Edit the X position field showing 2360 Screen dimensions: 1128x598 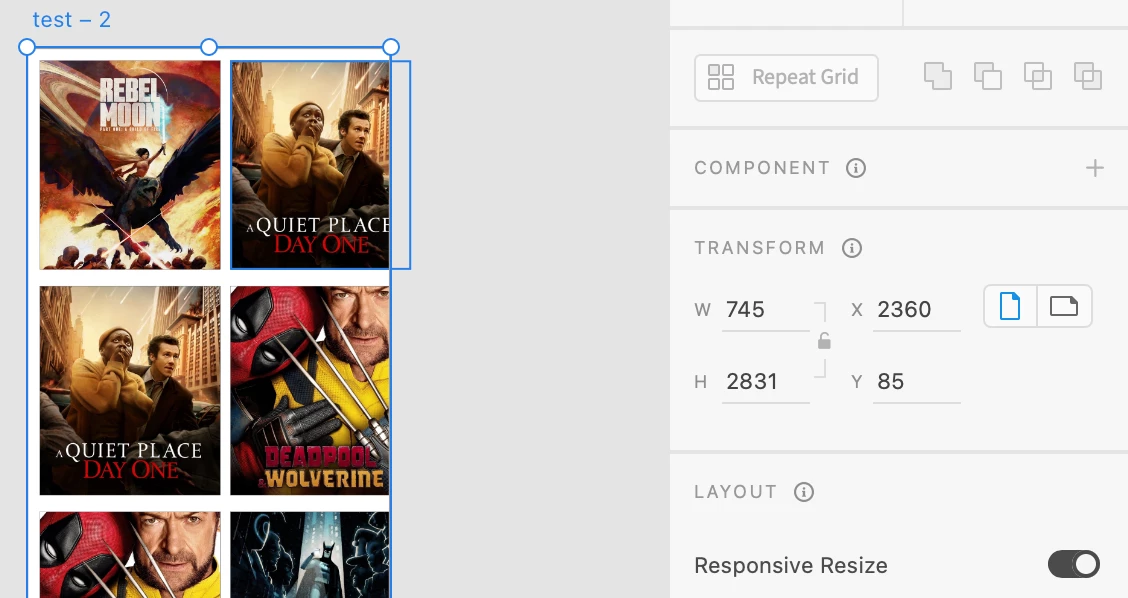point(916,310)
